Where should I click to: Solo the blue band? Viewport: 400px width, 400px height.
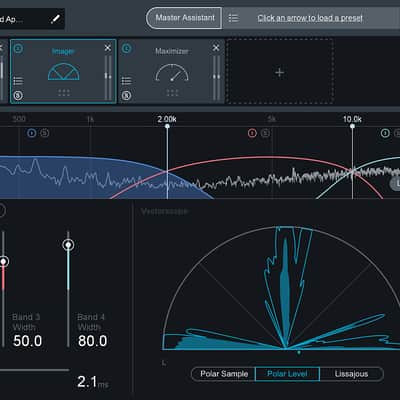(45, 133)
